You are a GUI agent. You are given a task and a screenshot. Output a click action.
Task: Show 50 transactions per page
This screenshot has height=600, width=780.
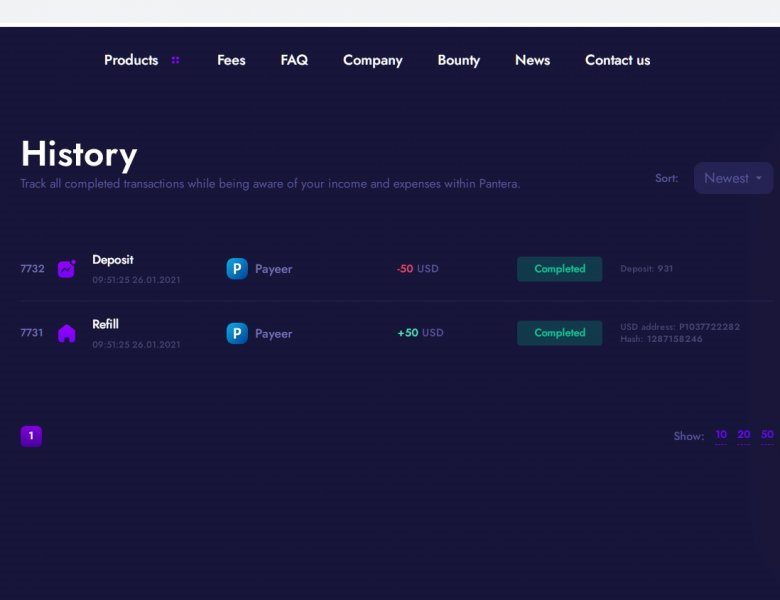click(767, 435)
